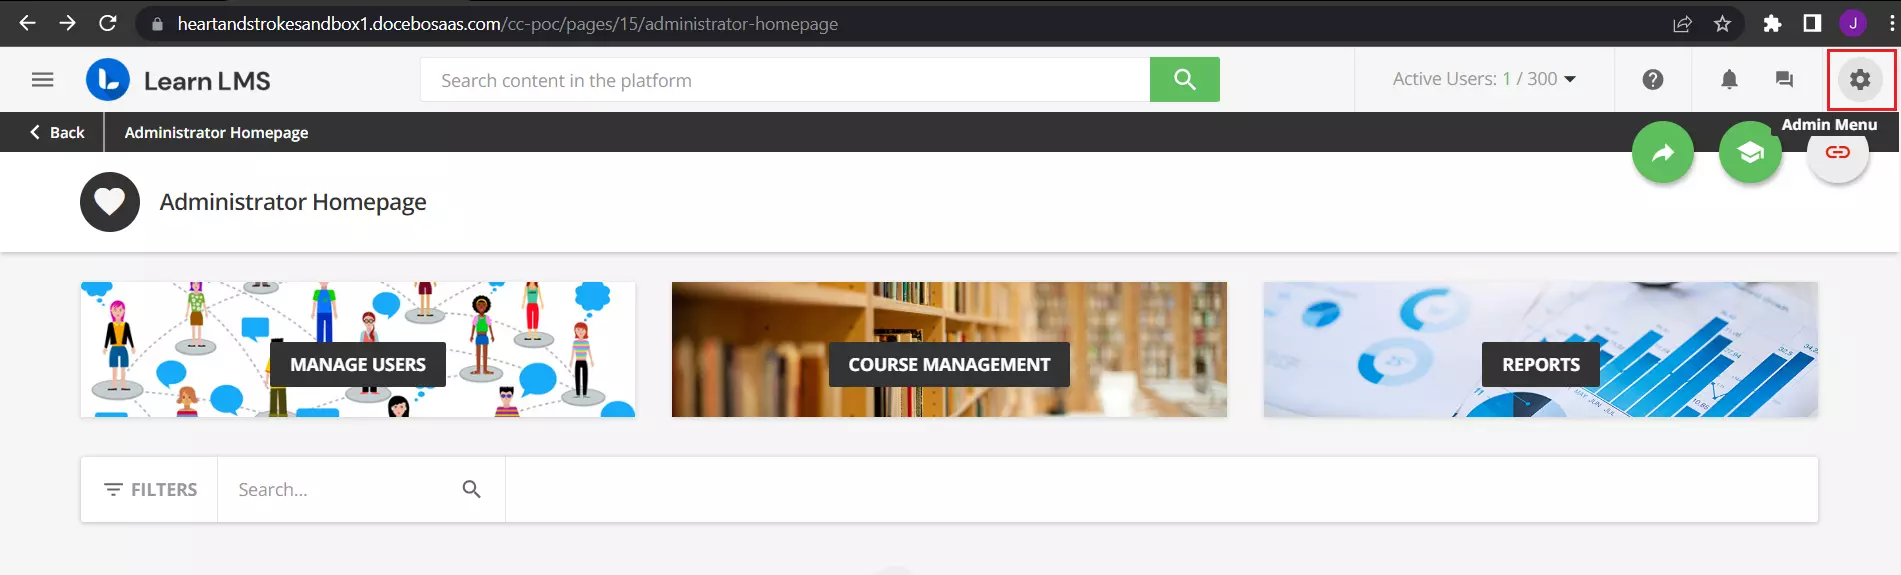Click the magnifier in filter search
Image resolution: width=1901 pixels, height=575 pixels.
pos(472,489)
